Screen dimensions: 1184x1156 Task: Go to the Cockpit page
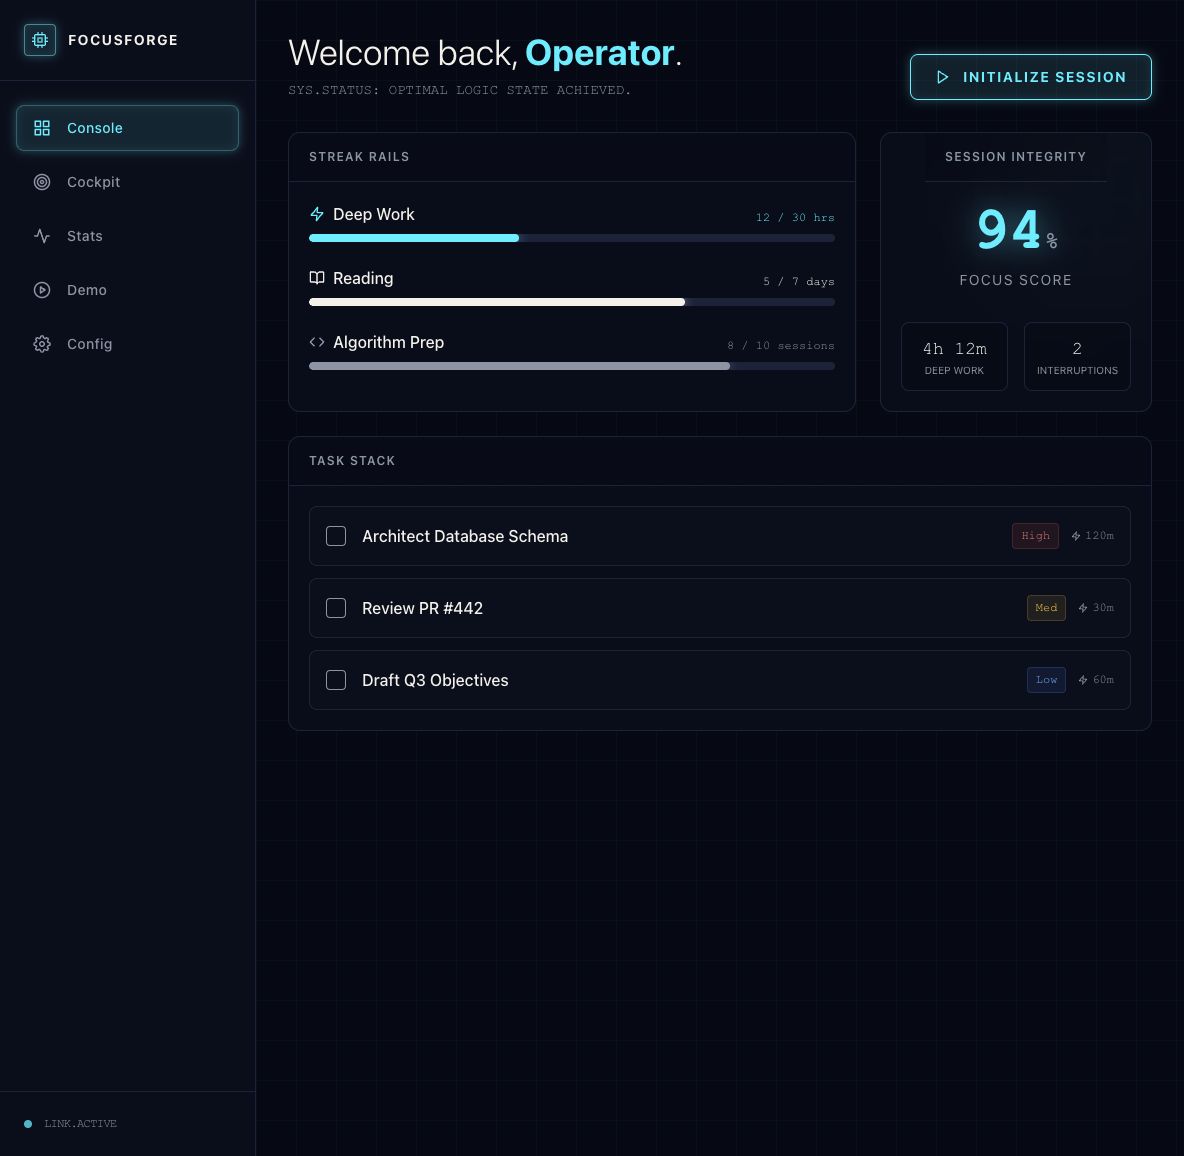[128, 182]
